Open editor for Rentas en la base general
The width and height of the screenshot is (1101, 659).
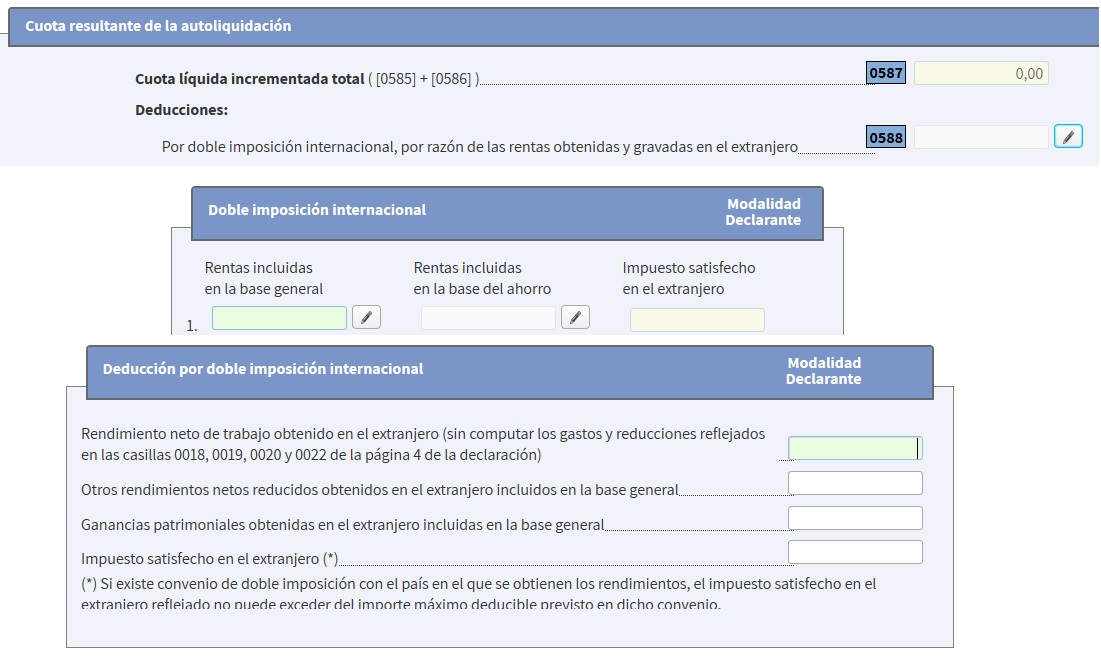pos(366,318)
